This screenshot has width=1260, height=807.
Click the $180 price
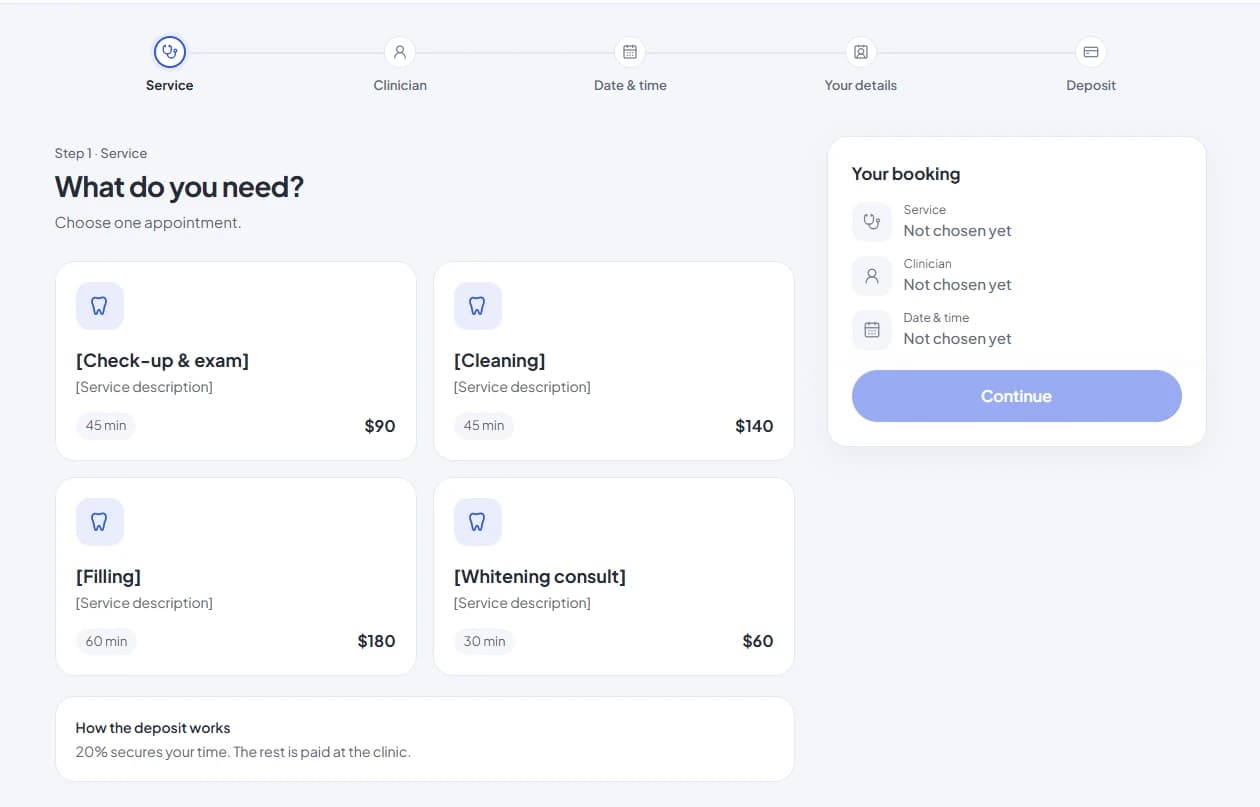pyautogui.click(x=376, y=641)
